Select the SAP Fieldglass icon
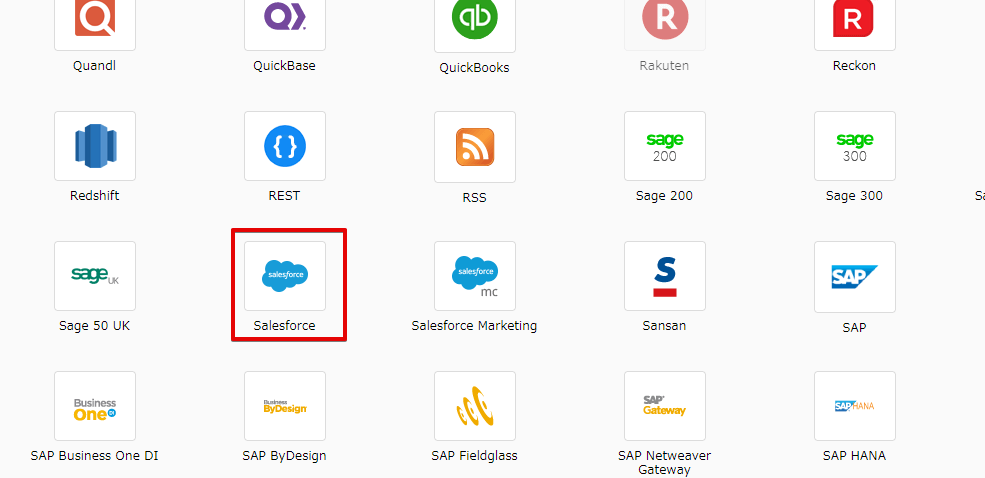Screen dimensions: 985x478 [475, 406]
